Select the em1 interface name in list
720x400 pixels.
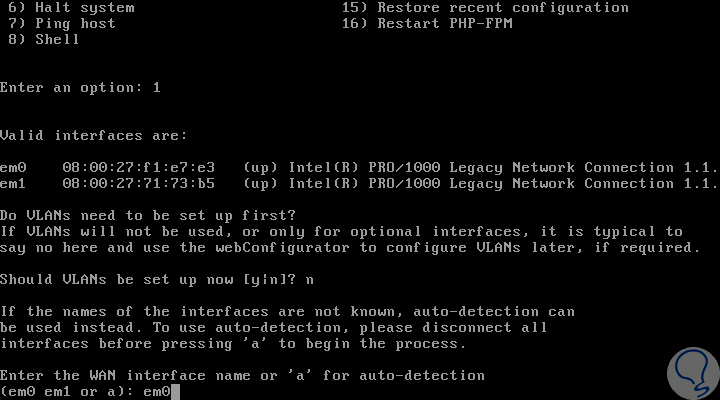14,184
